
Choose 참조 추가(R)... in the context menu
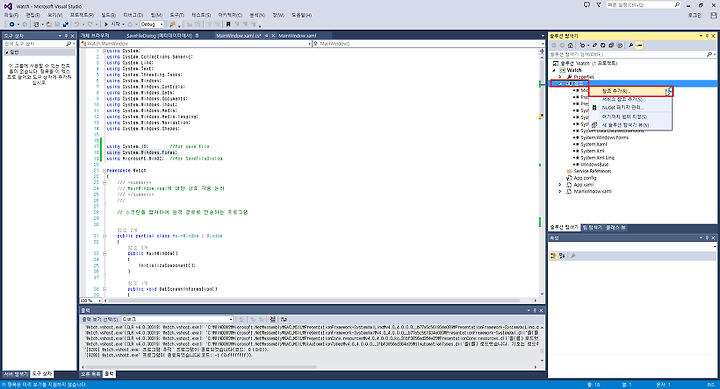click(x=630, y=91)
